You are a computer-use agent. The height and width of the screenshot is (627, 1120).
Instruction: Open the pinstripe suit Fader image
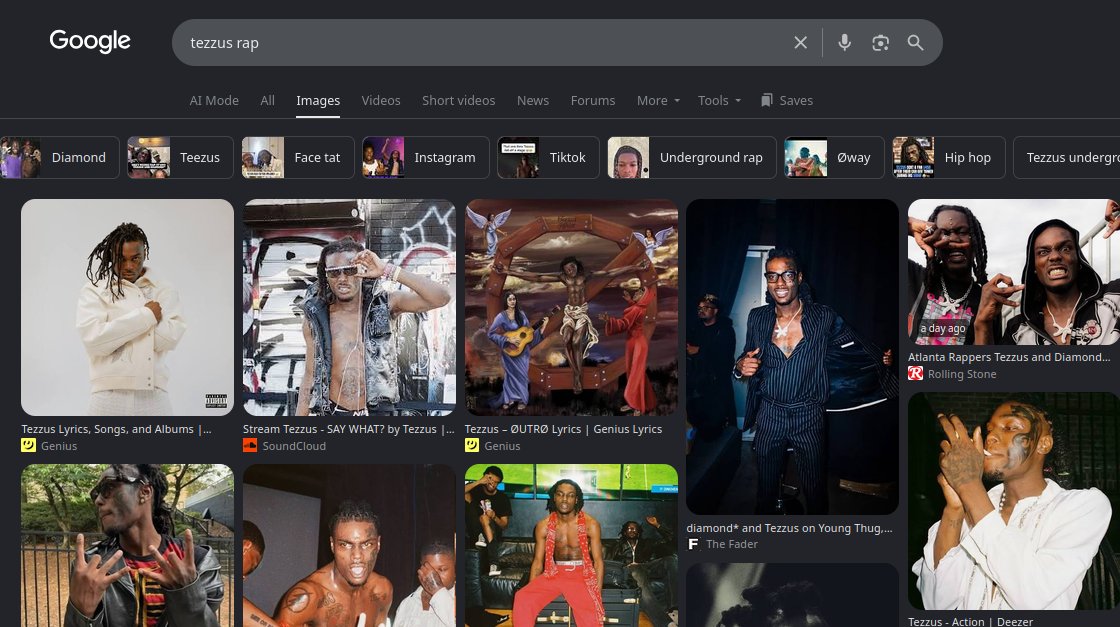coord(792,356)
